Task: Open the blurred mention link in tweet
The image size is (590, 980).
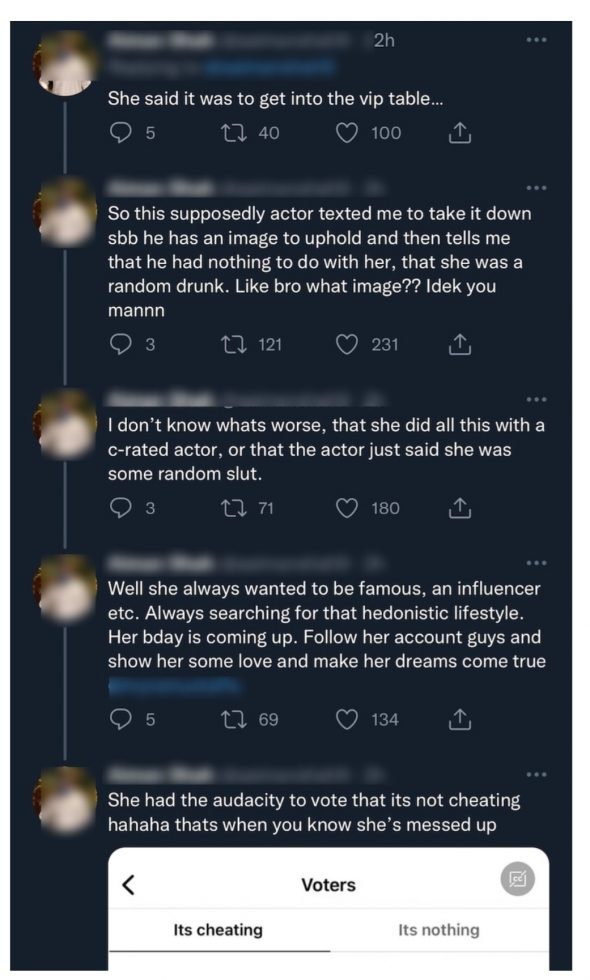Action: pos(174,686)
